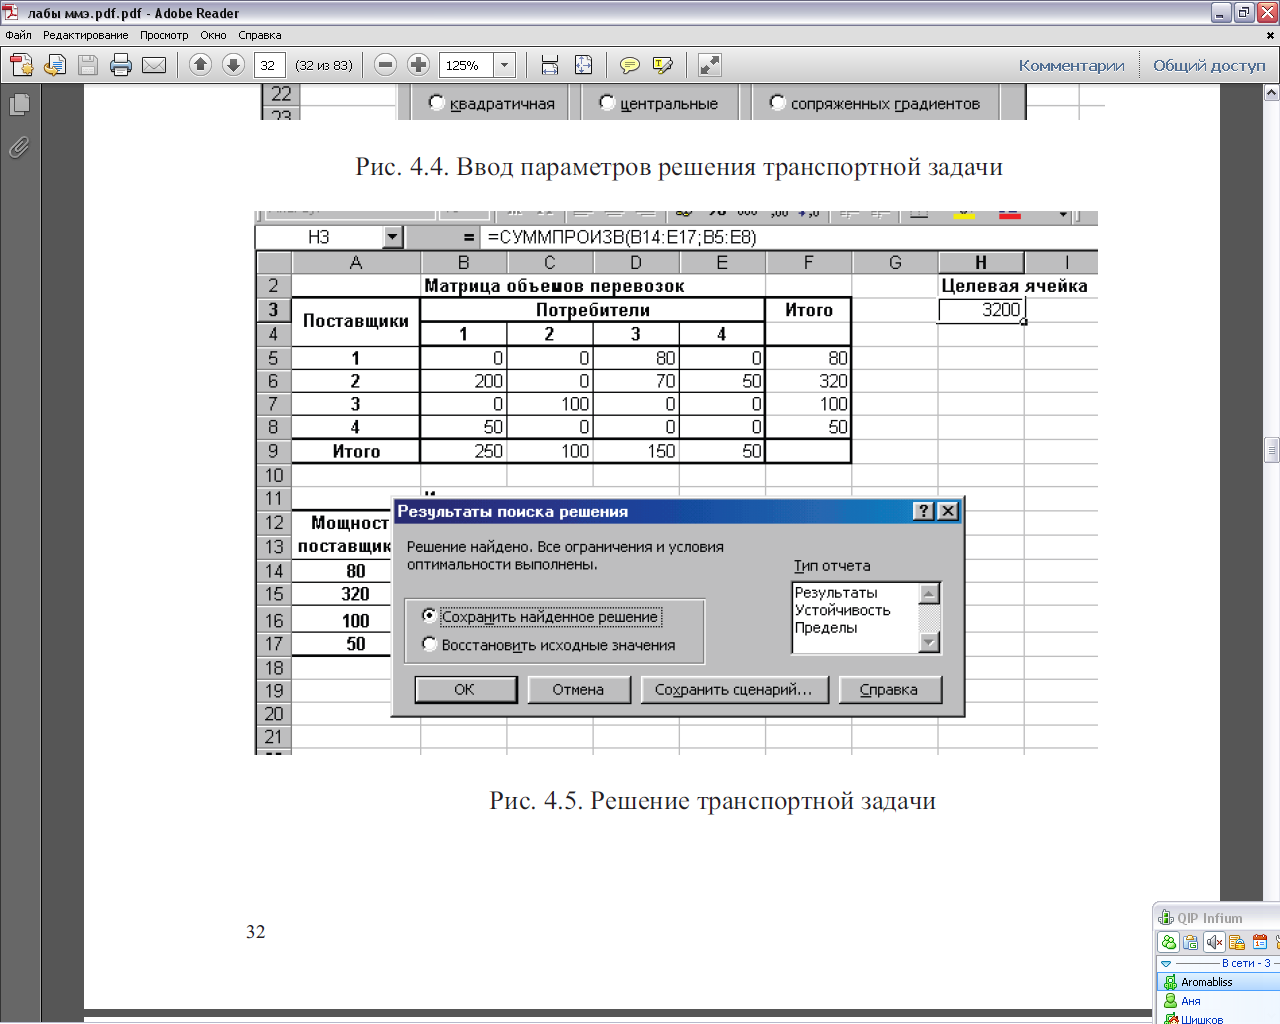Click the target cell showing 3200
Screen dimensions: 1280x1024
(981, 310)
